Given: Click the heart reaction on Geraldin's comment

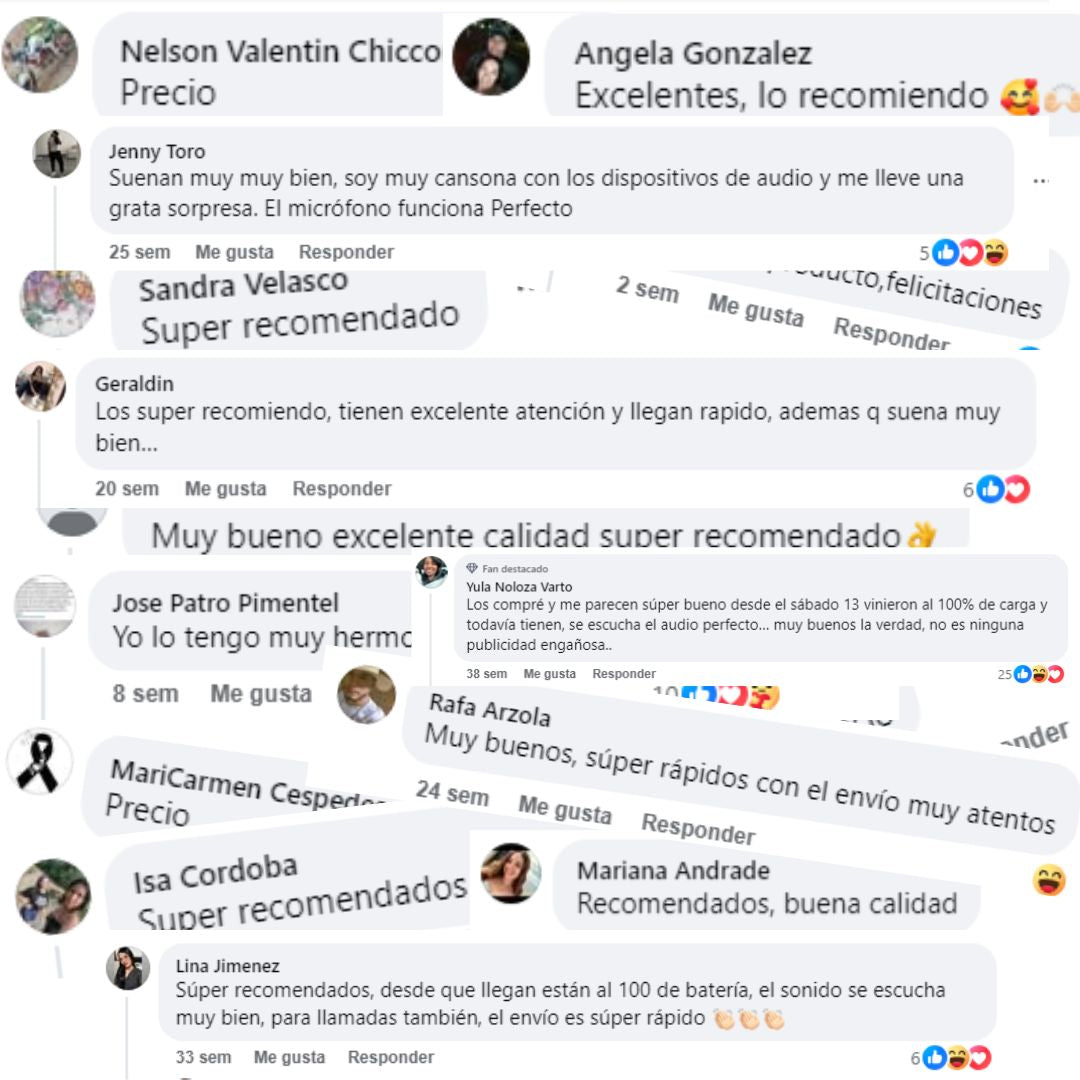Looking at the screenshot, I should coord(1017,489).
